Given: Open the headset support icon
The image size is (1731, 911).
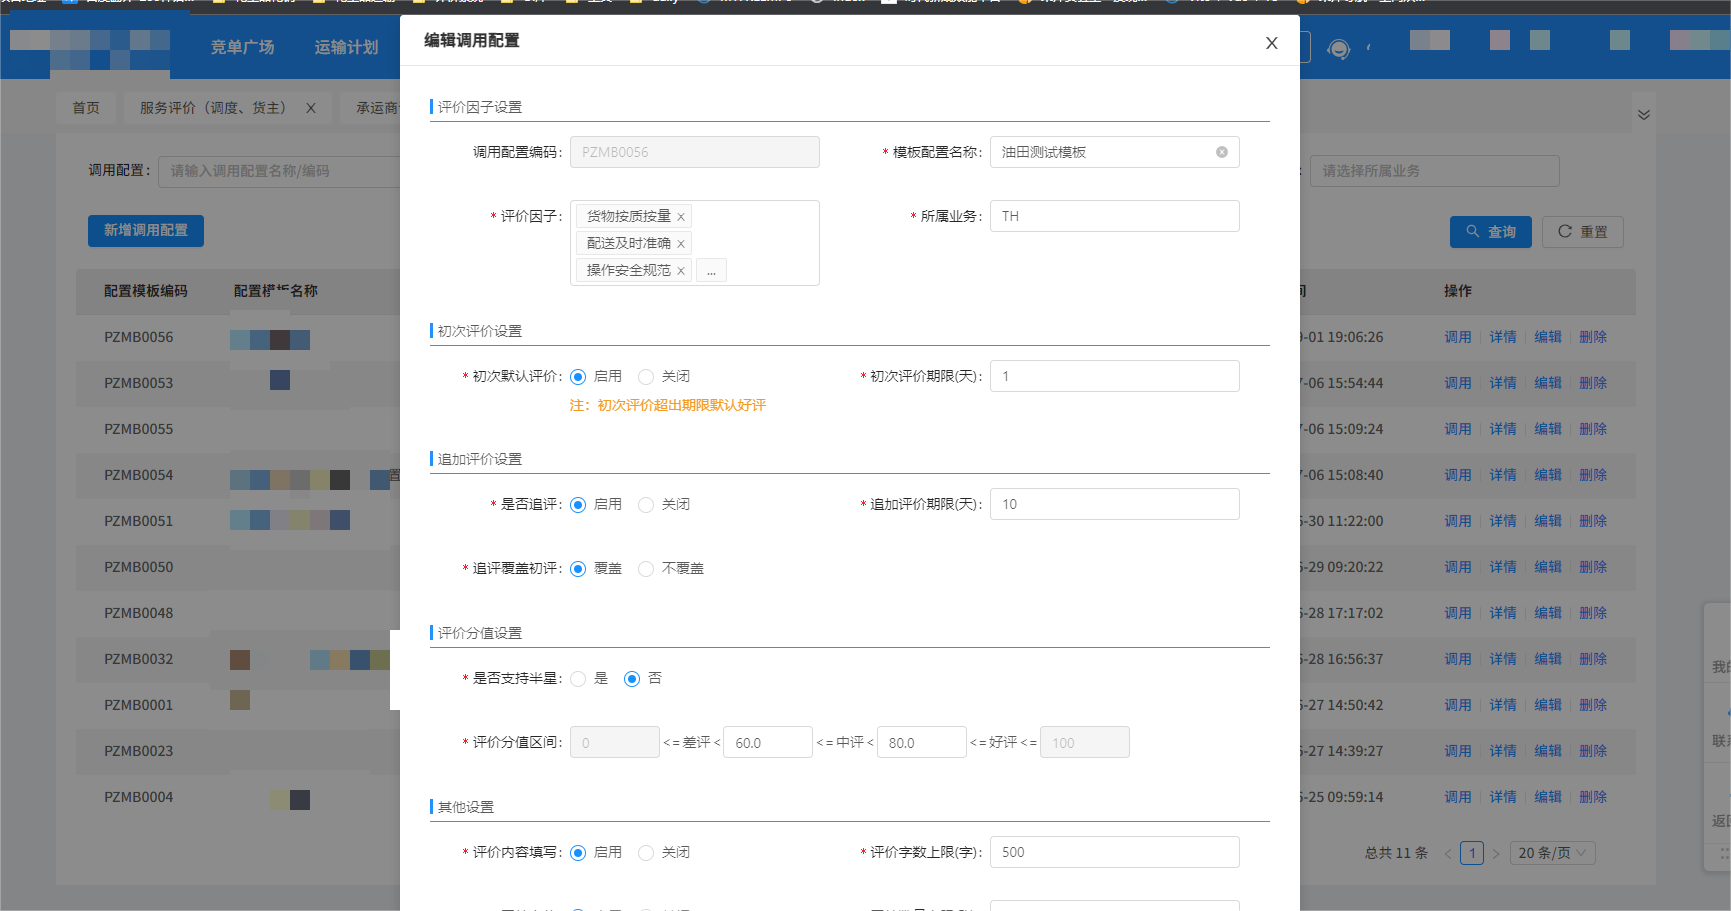Looking at the screenshot, I should [1338, 49].
